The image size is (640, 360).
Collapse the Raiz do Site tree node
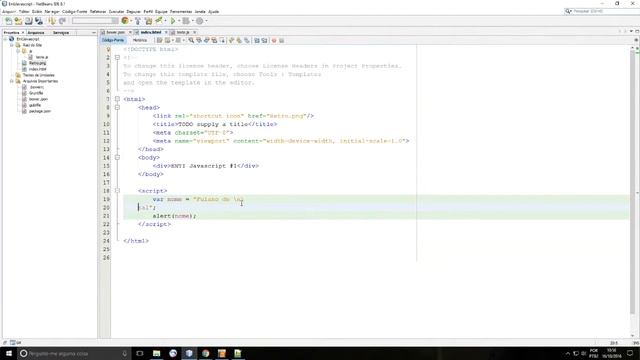point(12,45)
